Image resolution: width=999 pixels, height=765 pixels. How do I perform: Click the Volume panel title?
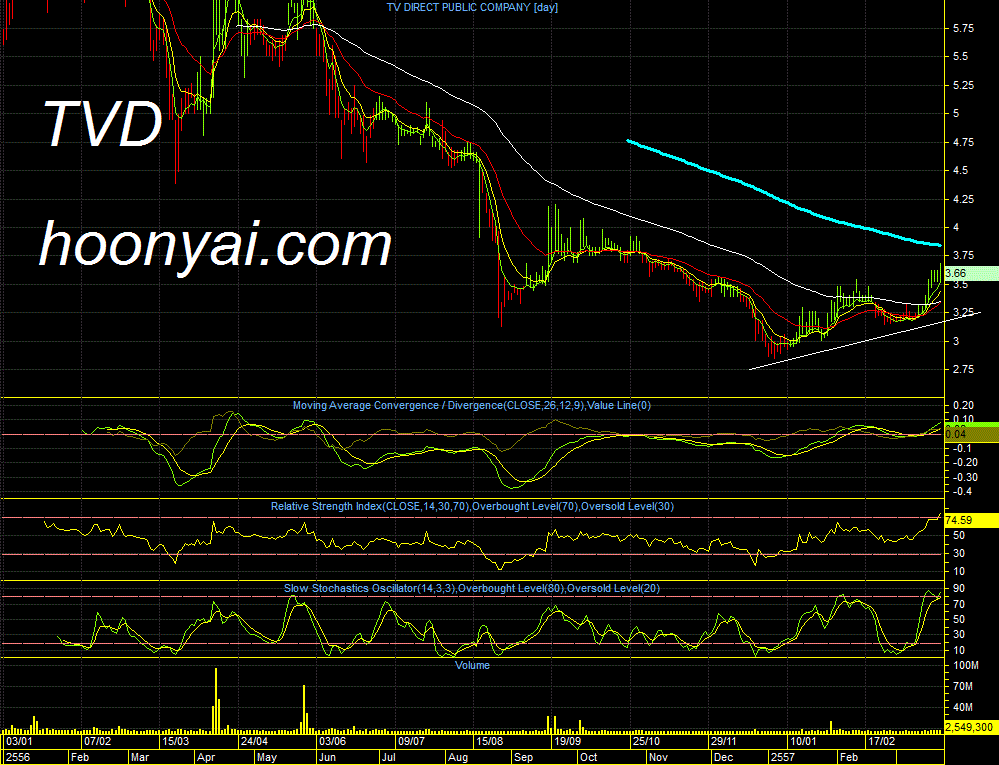click(472, 665)
